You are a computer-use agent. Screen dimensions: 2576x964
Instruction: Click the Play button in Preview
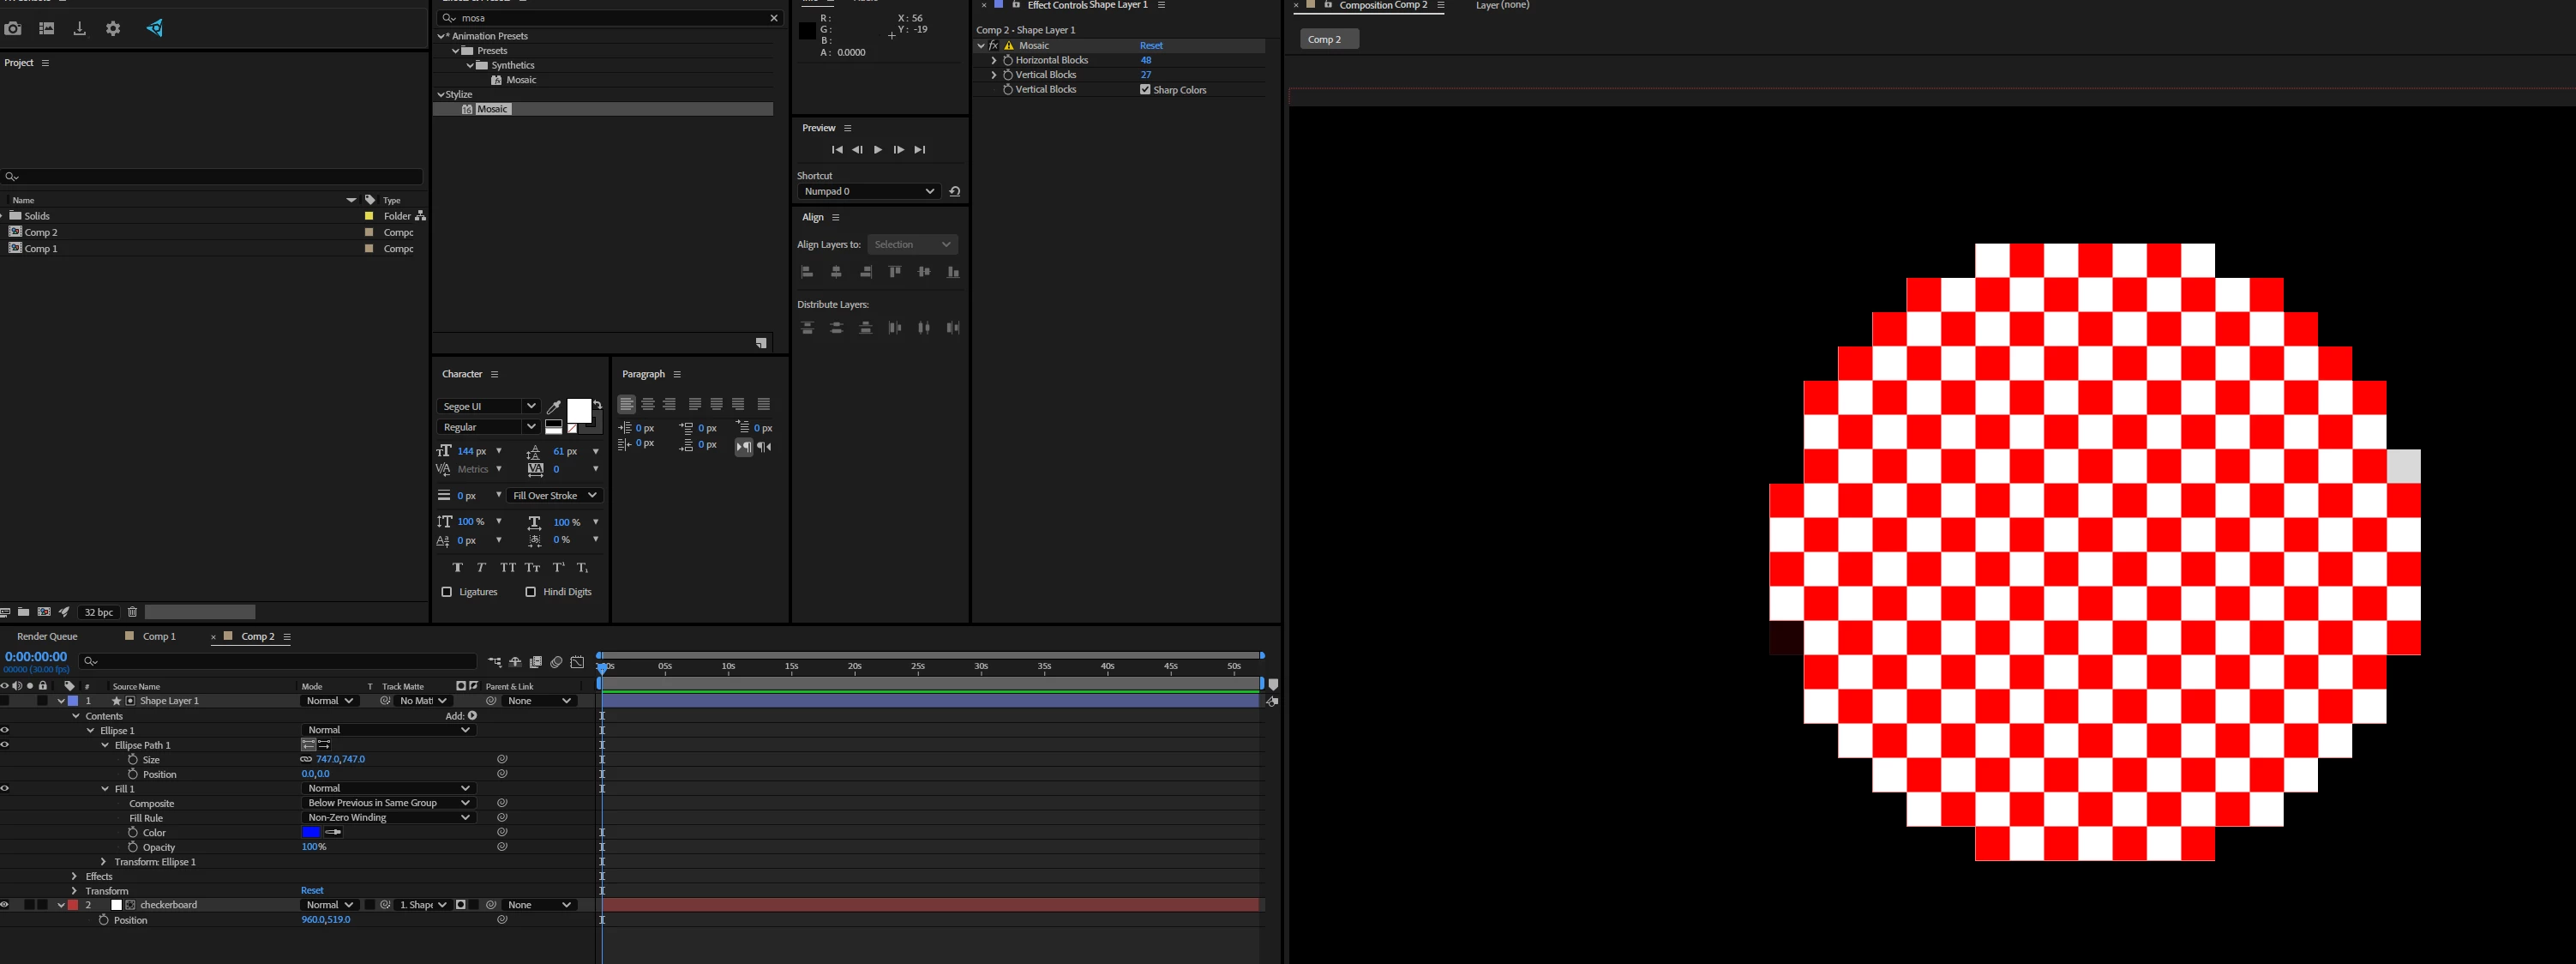[x=877, y=150]
